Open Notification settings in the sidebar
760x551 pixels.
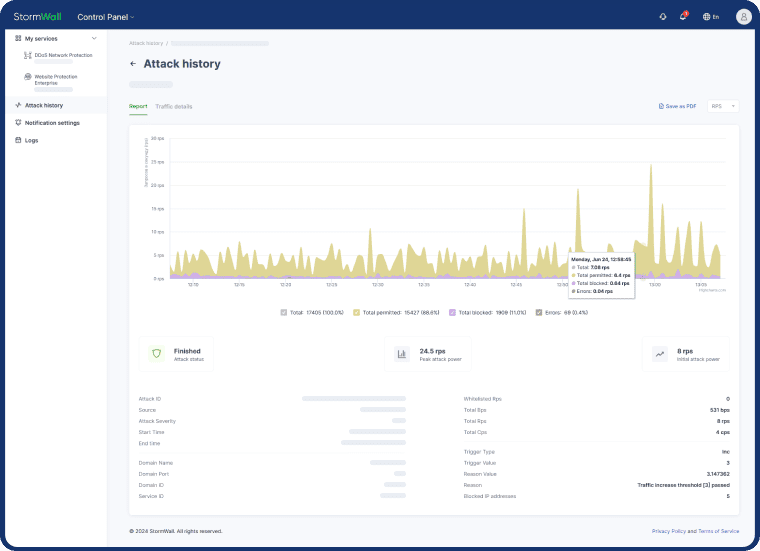[x=52, y=123]
